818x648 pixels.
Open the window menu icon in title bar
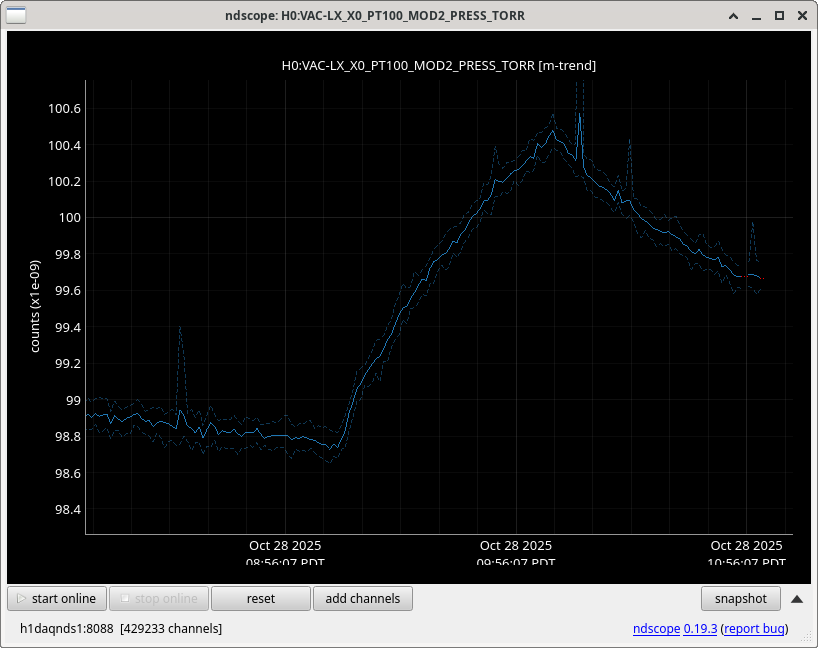pos(17,15)
